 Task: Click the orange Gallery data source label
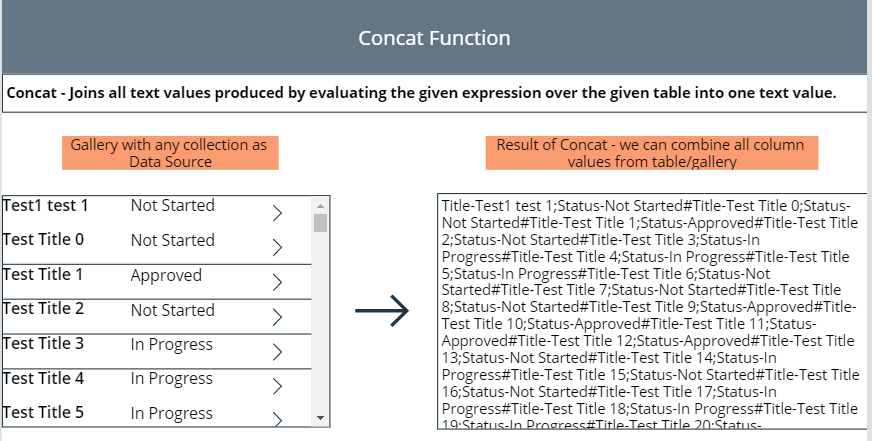click(169, 153)
